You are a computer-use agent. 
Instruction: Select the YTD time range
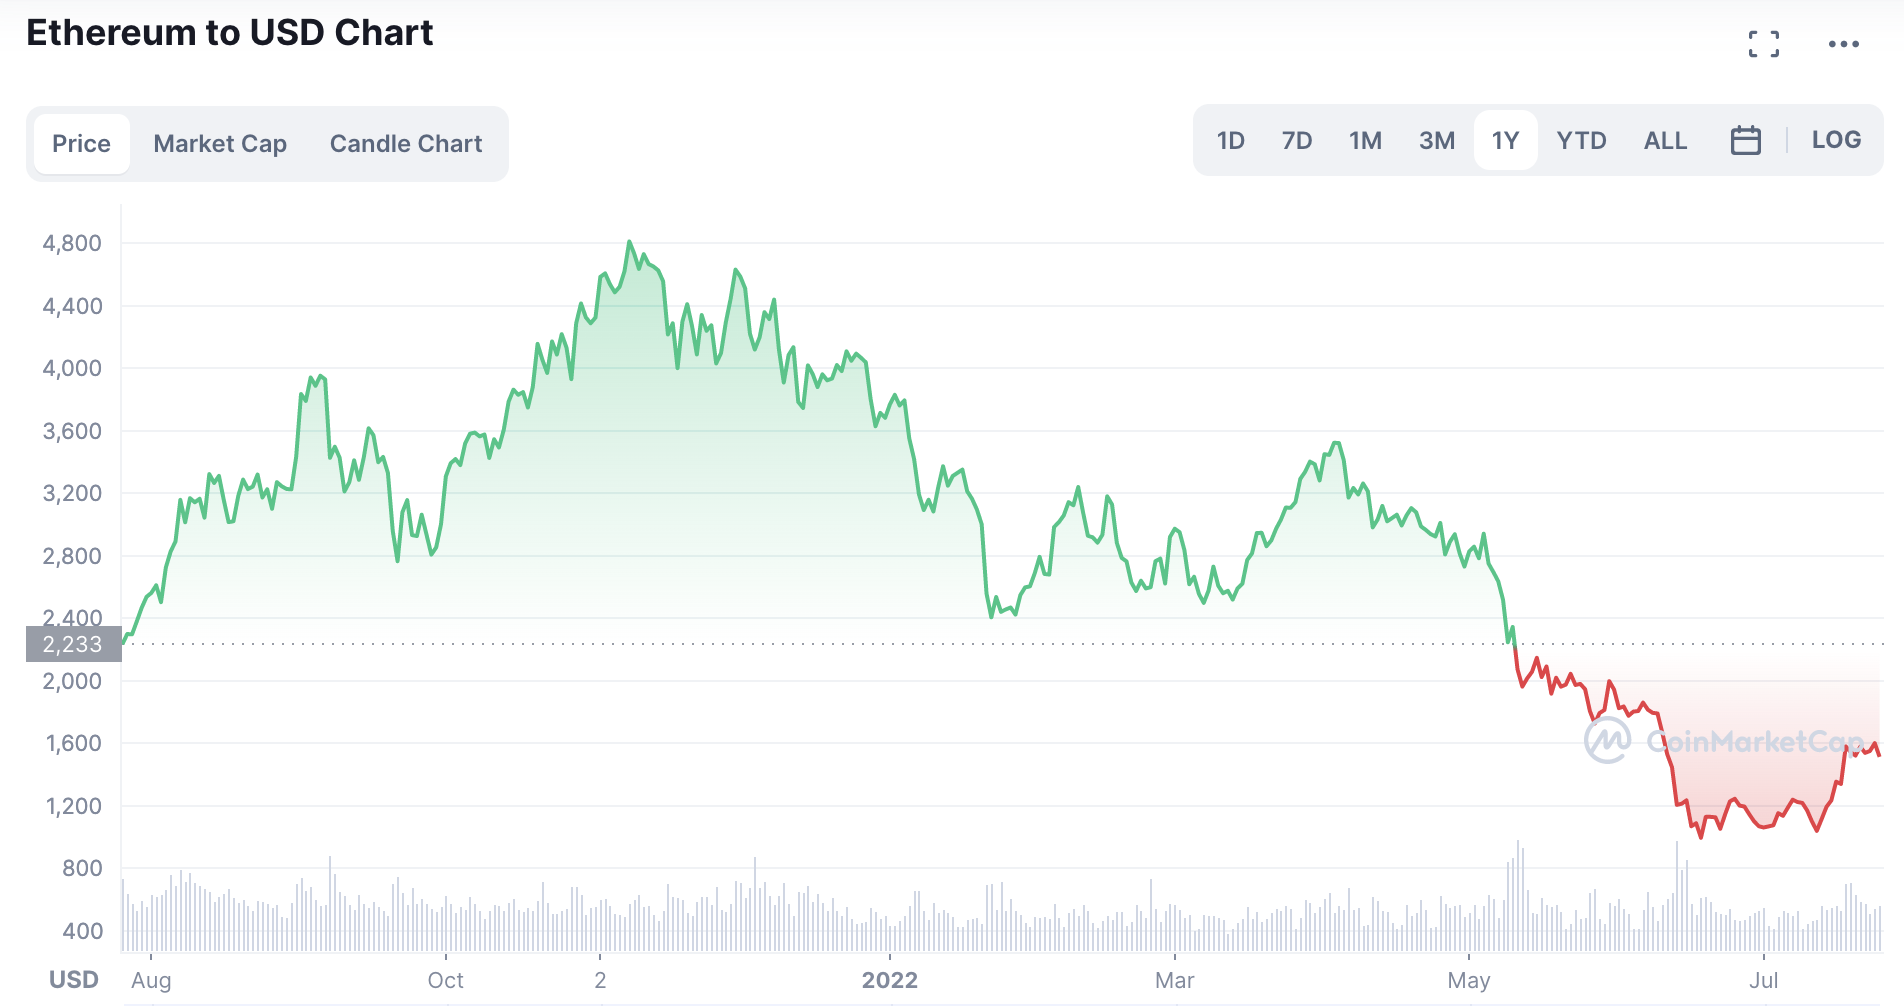coord(1581,141)
